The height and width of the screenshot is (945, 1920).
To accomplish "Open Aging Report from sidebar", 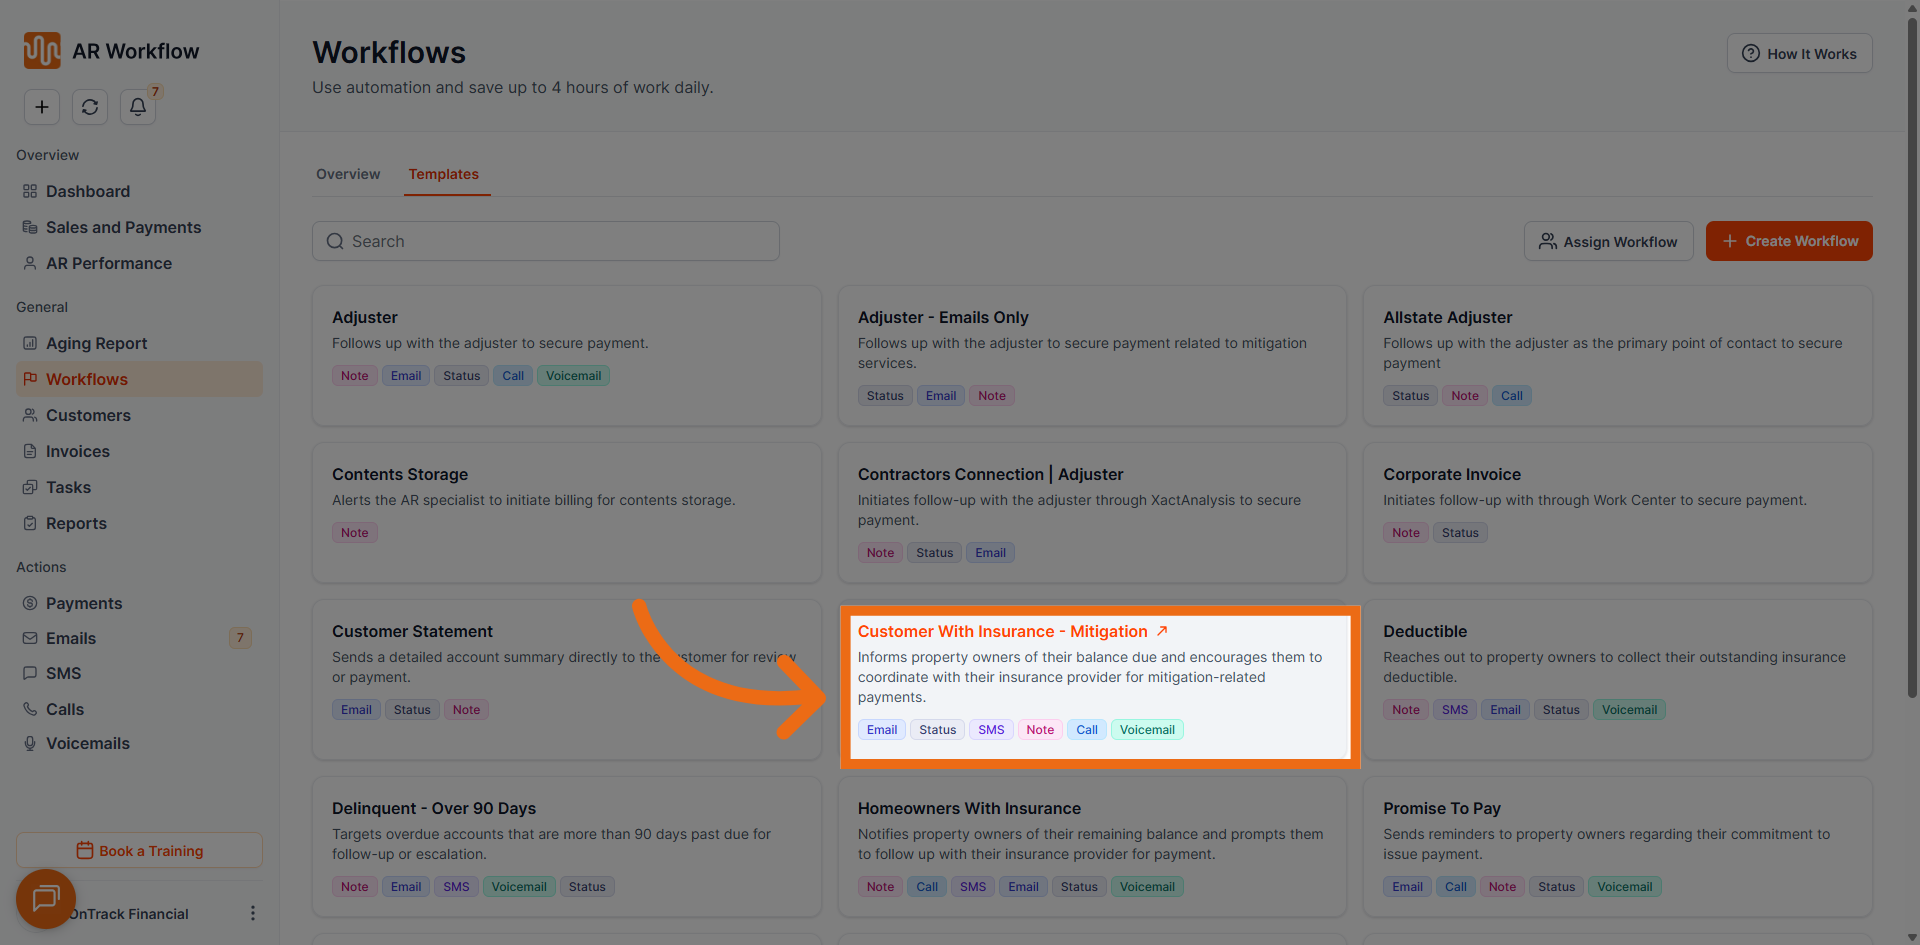I will point(96,343).
